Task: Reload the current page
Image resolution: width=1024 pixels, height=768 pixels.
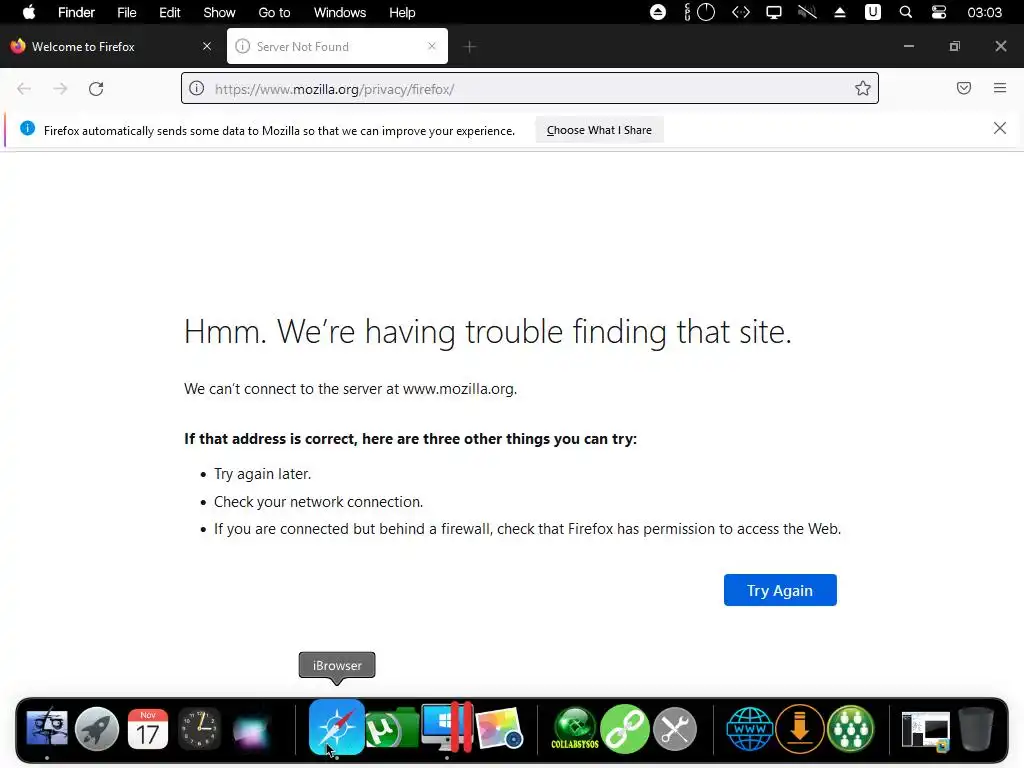Action: 96,89
